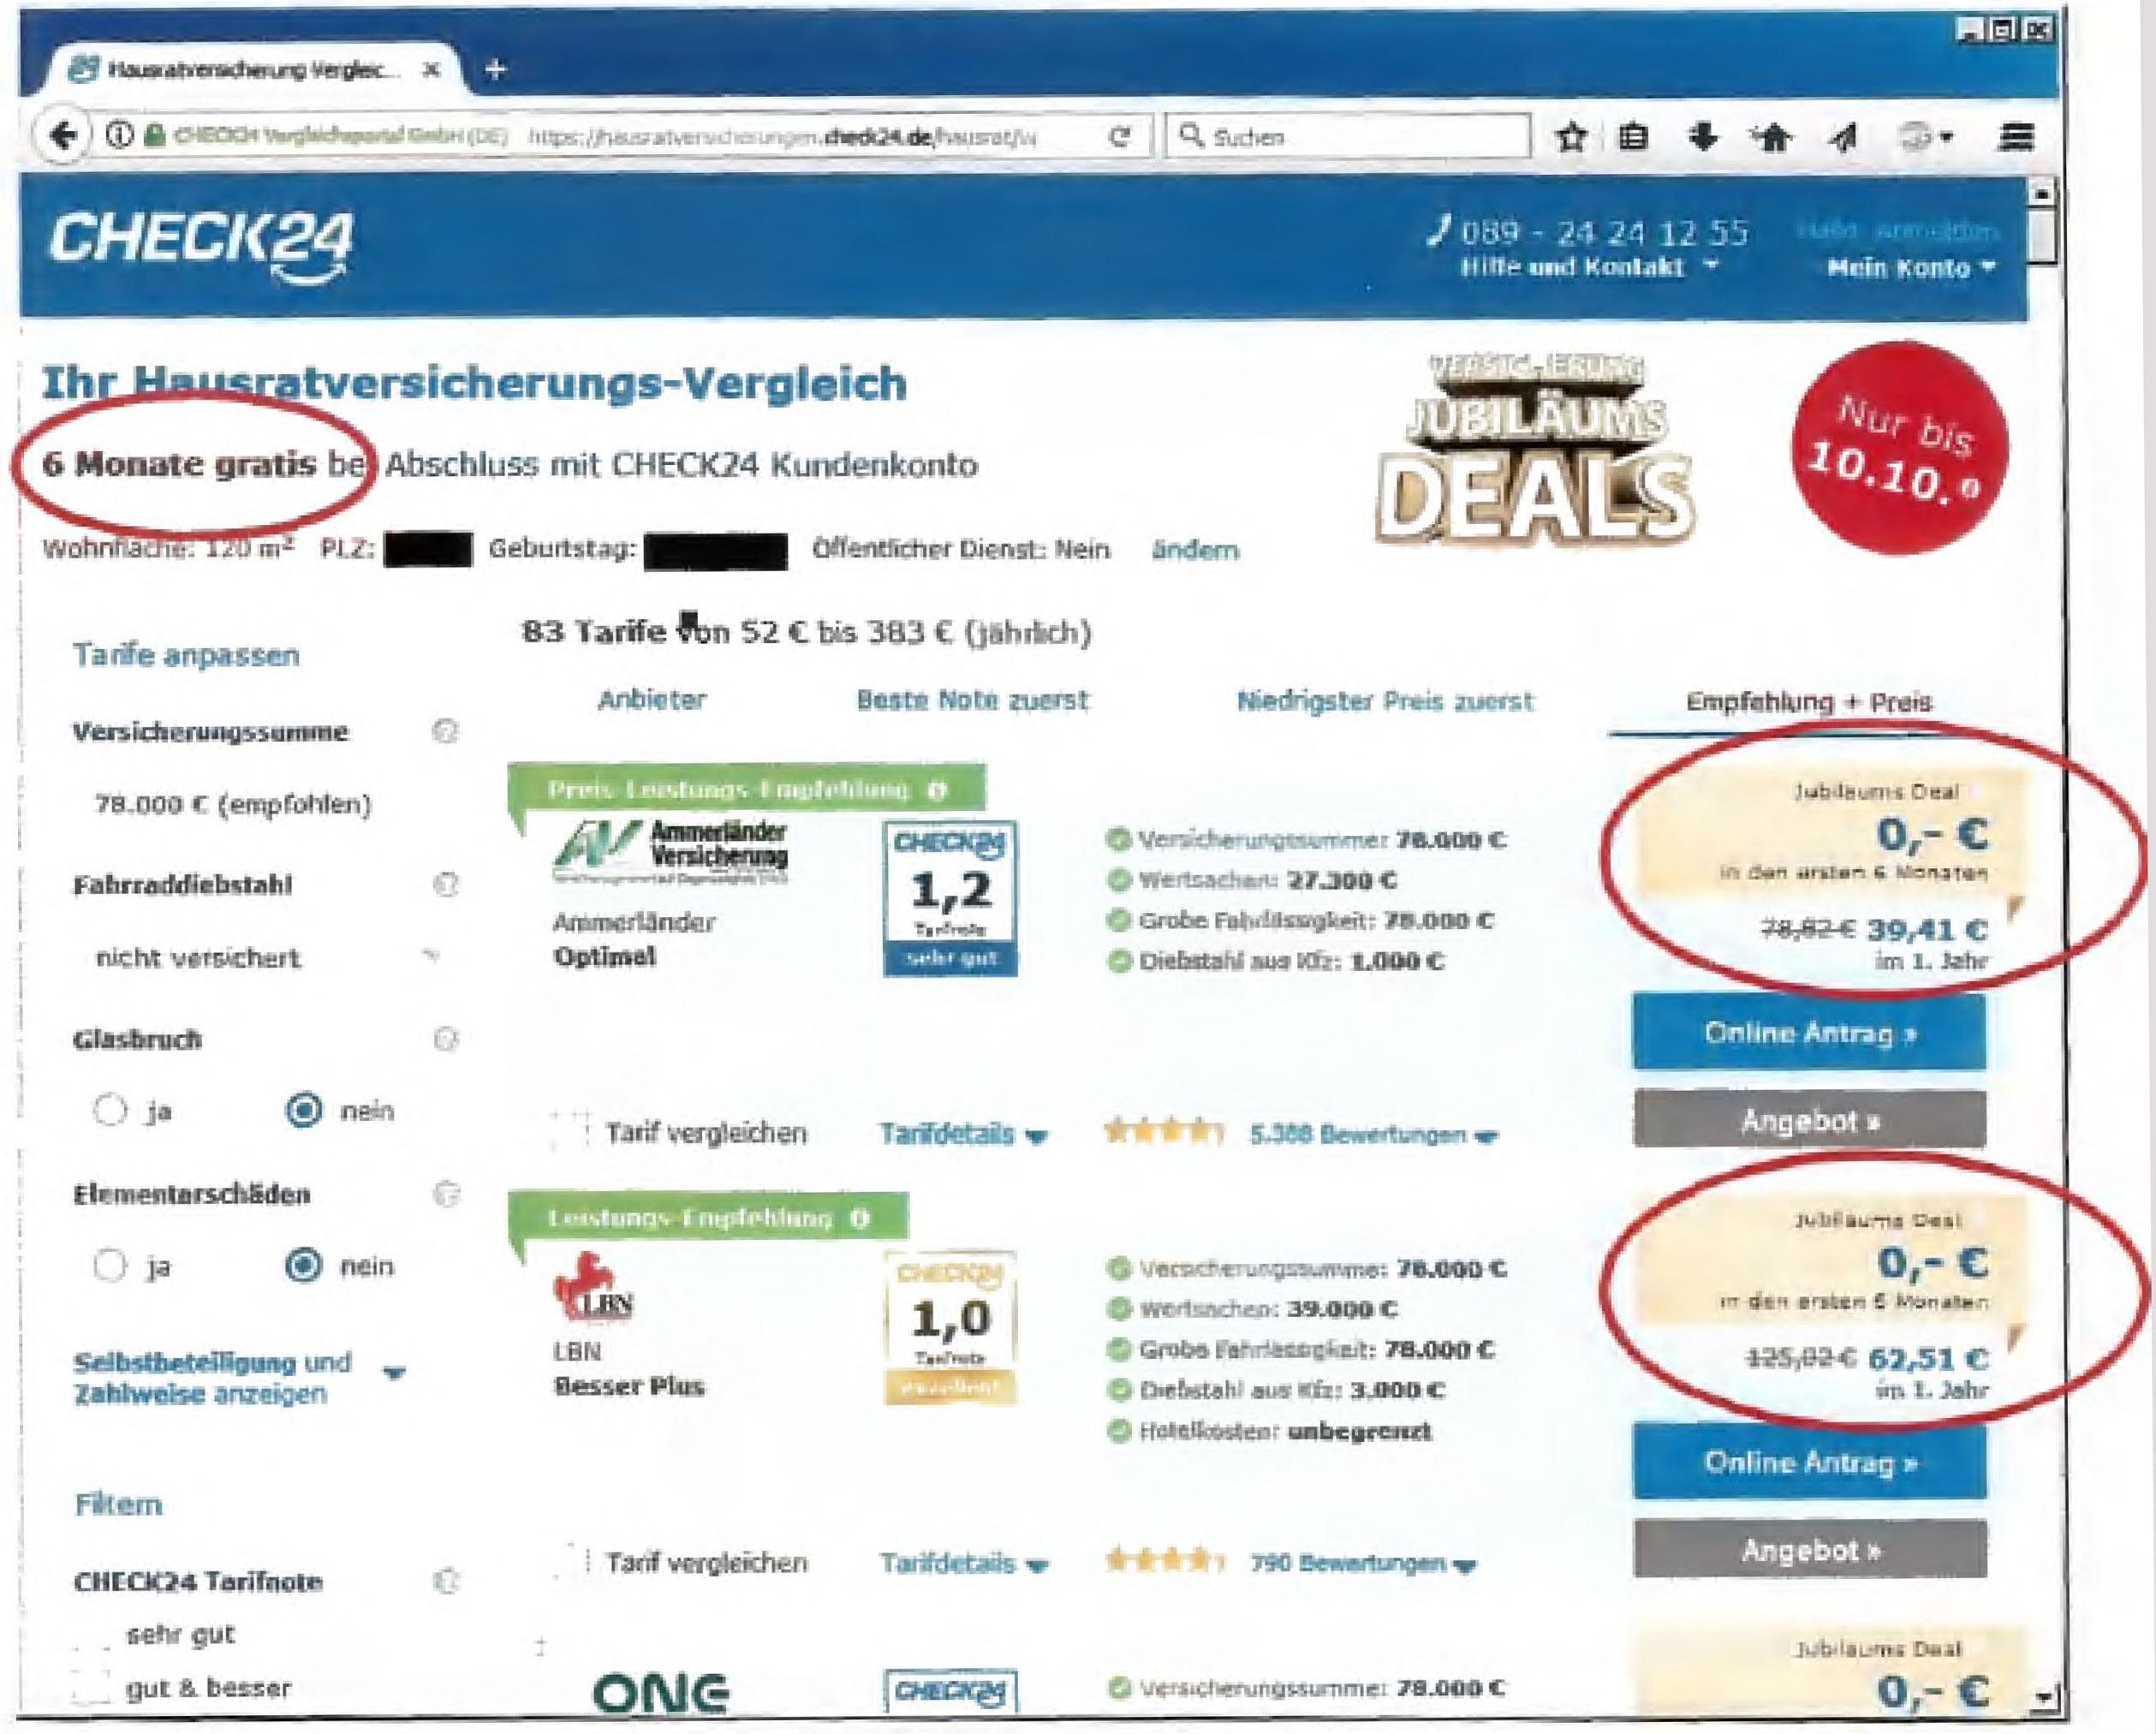Expand the 790 Bewertungen reviews
Screen dimensions: 2156x1734
point(1362,1563)
